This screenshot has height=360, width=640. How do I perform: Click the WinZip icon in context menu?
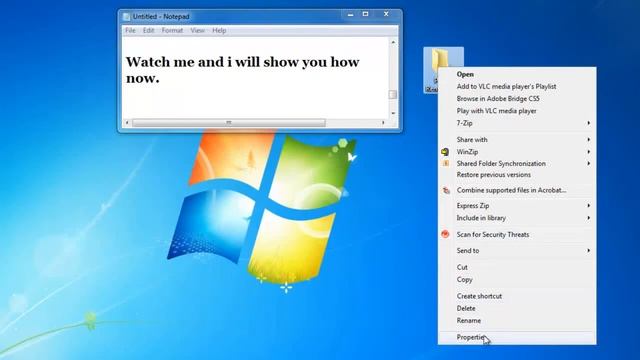point(445,152)
